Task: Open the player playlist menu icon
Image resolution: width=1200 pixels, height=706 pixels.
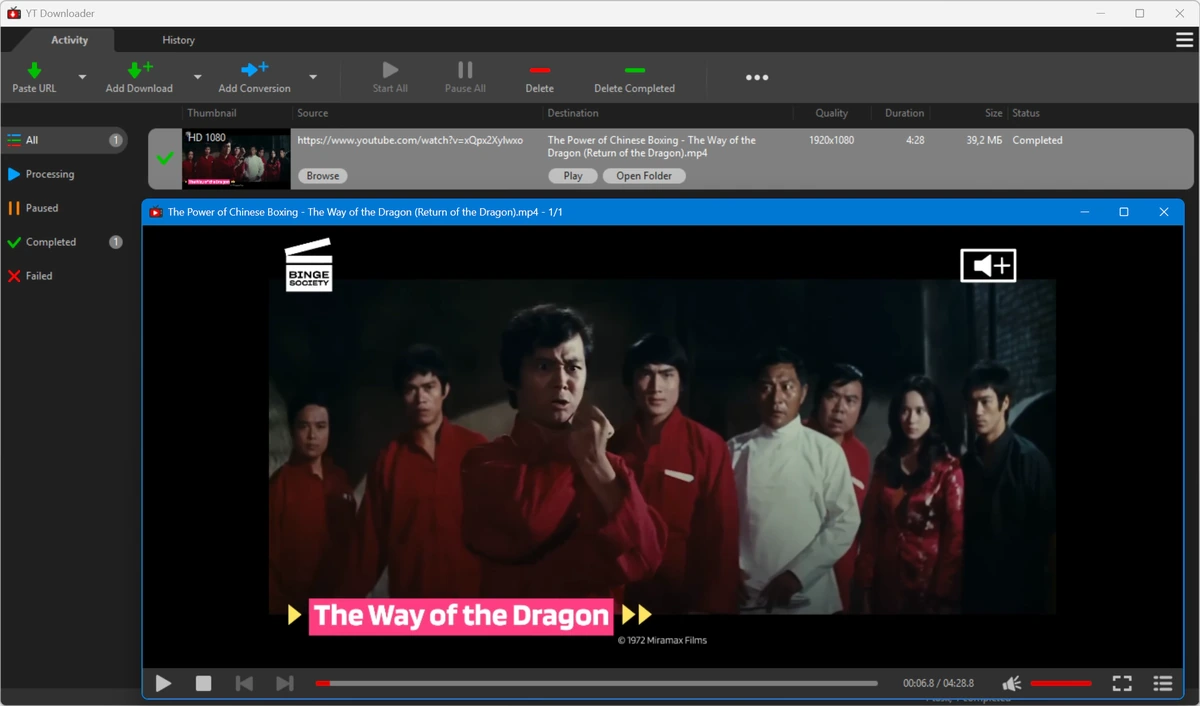Action: click(x=1162, y=683)
